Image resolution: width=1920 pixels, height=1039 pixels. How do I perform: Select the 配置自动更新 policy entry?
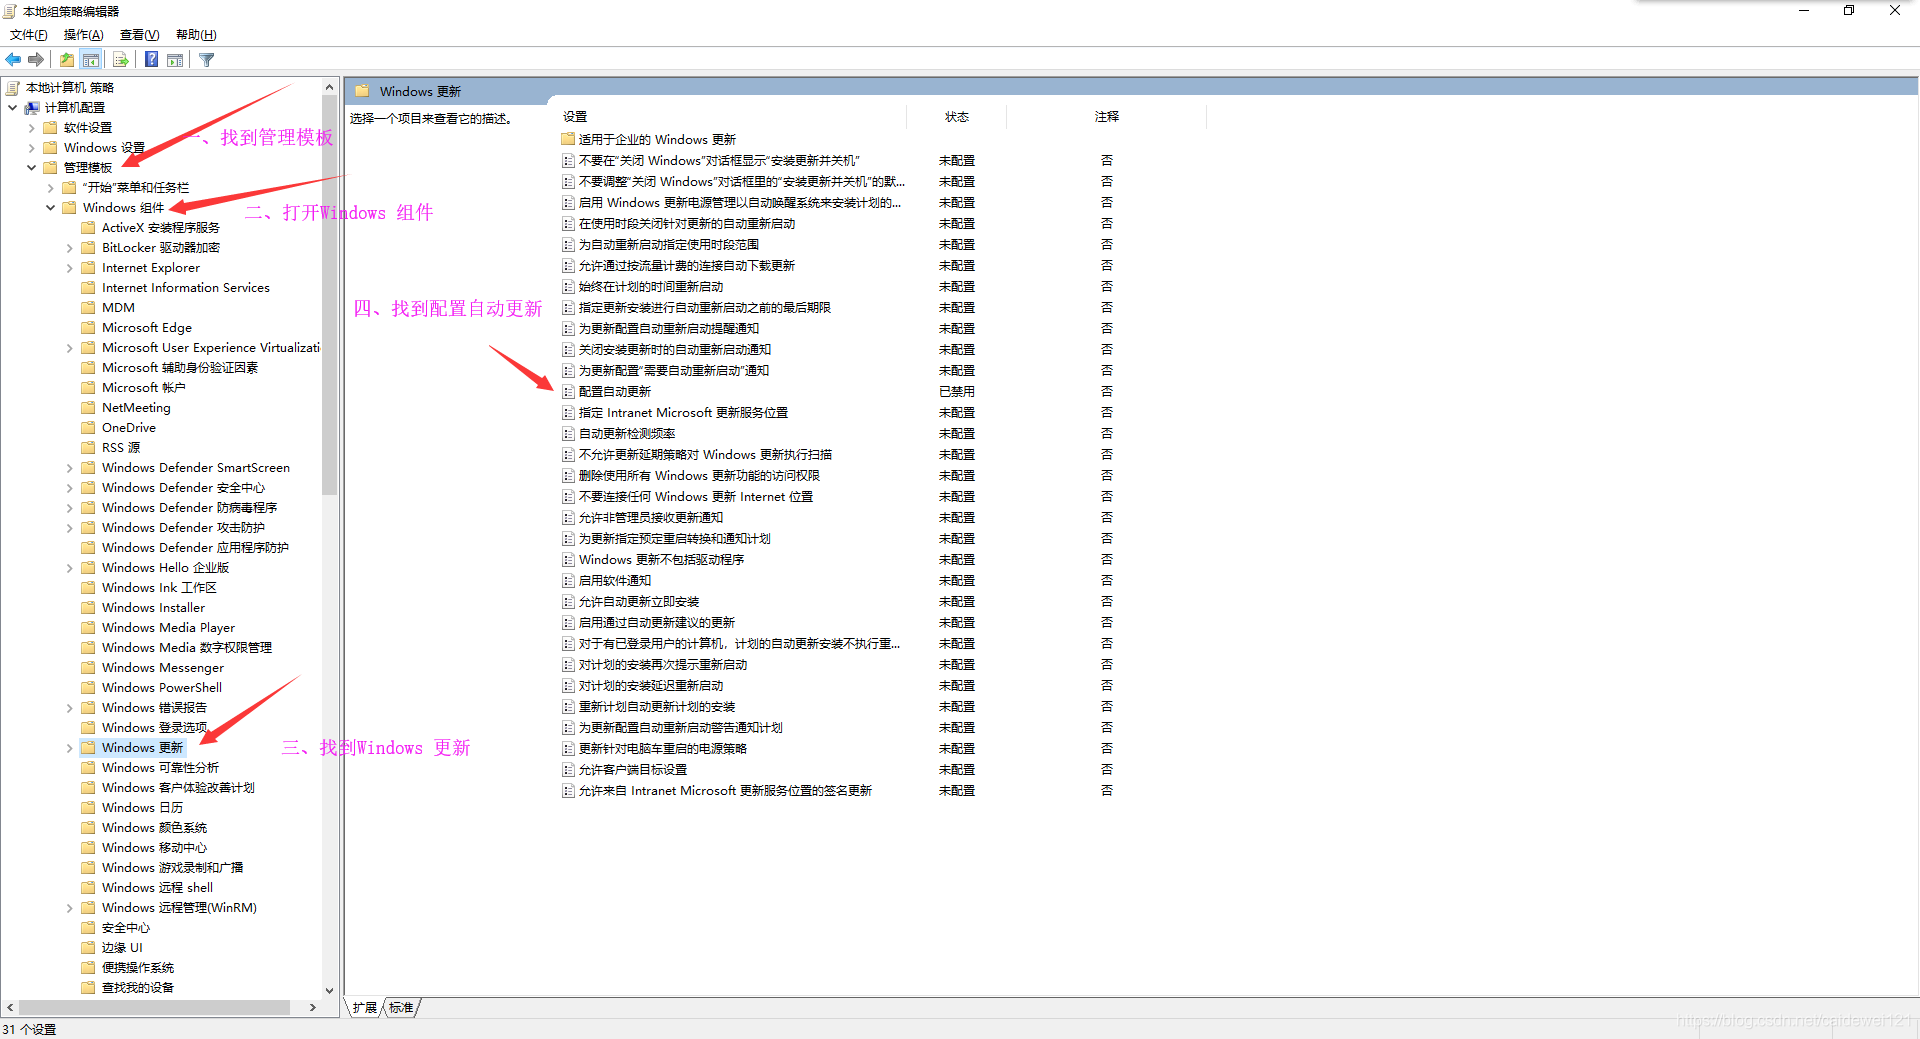click(x=616, y=391)
